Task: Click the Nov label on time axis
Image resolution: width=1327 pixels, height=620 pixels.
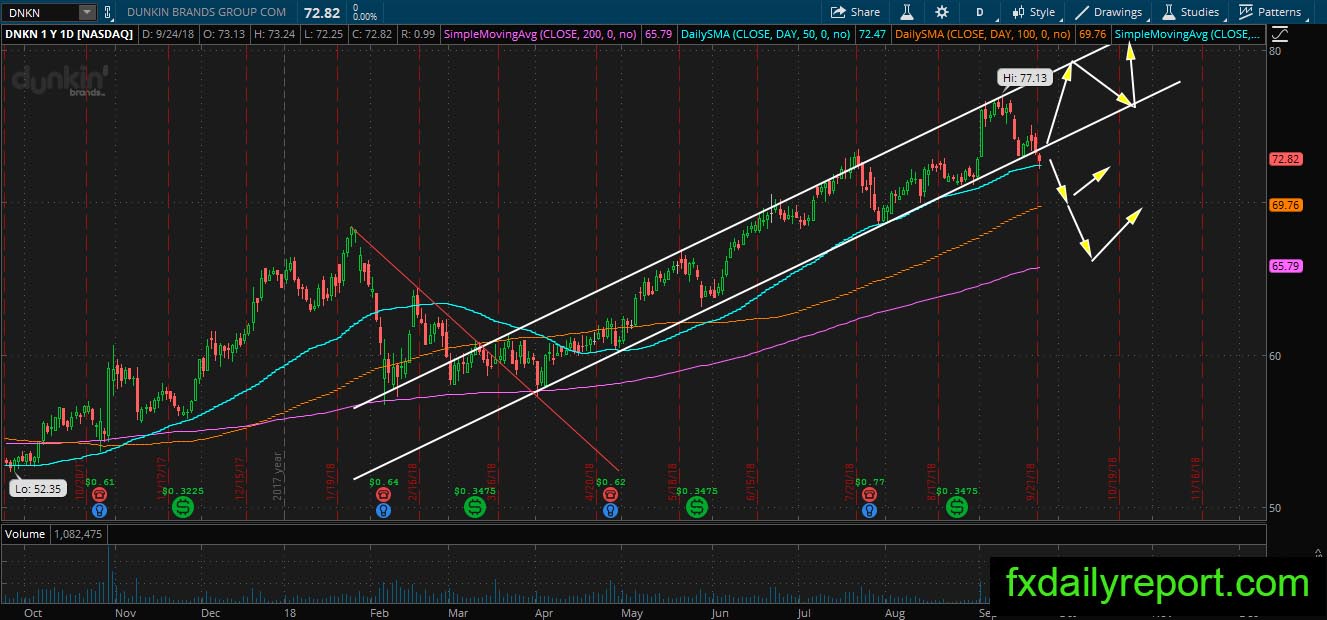Action: (x=125, y=611)
